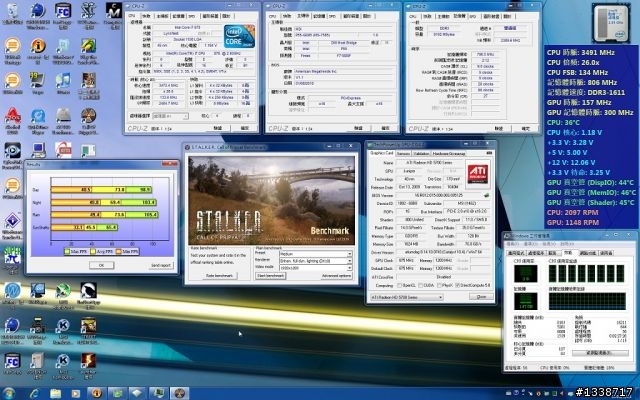The height and width of the screenshot is (400, 640).
Task: Toggle the DirectCompute 5.0 checkbox in GPU-Z
Action: pos(458,285)
